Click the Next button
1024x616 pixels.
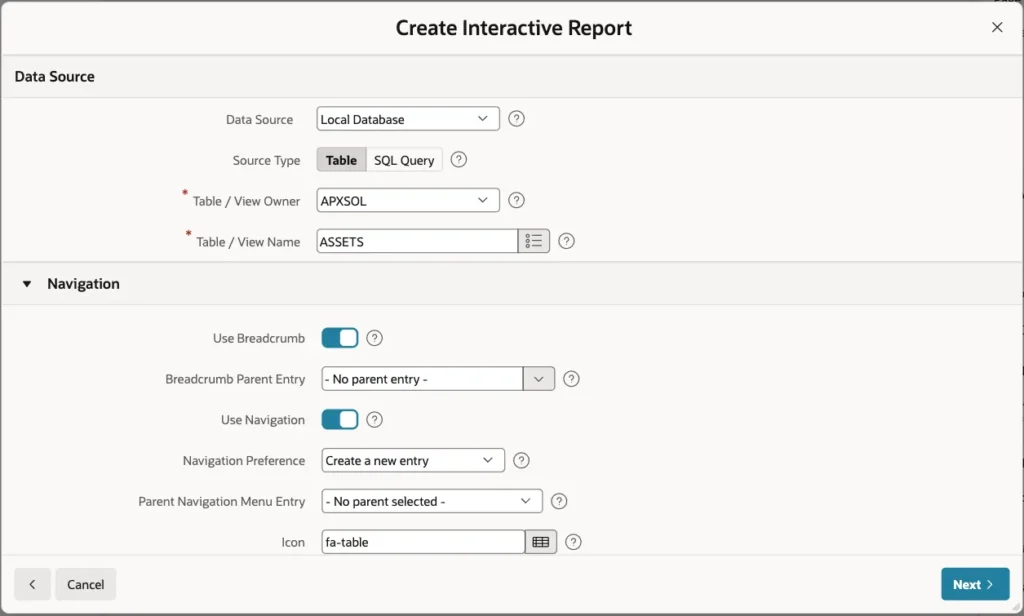coord(975,584)
